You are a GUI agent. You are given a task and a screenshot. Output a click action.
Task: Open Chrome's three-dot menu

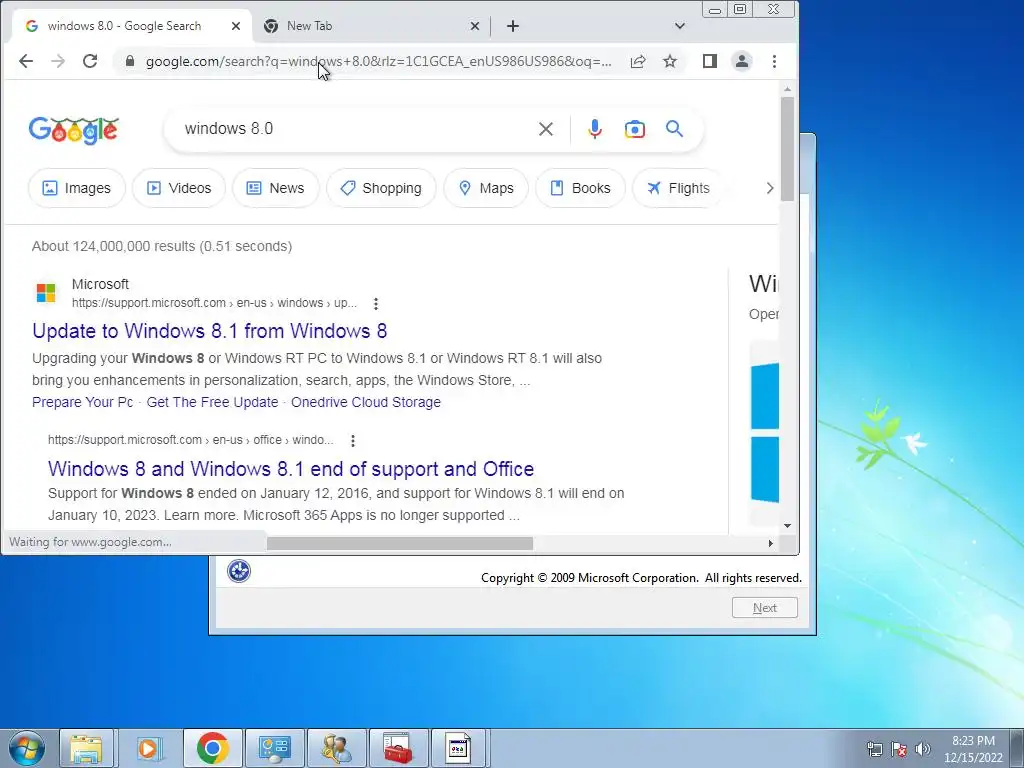(x=775, y=61)
